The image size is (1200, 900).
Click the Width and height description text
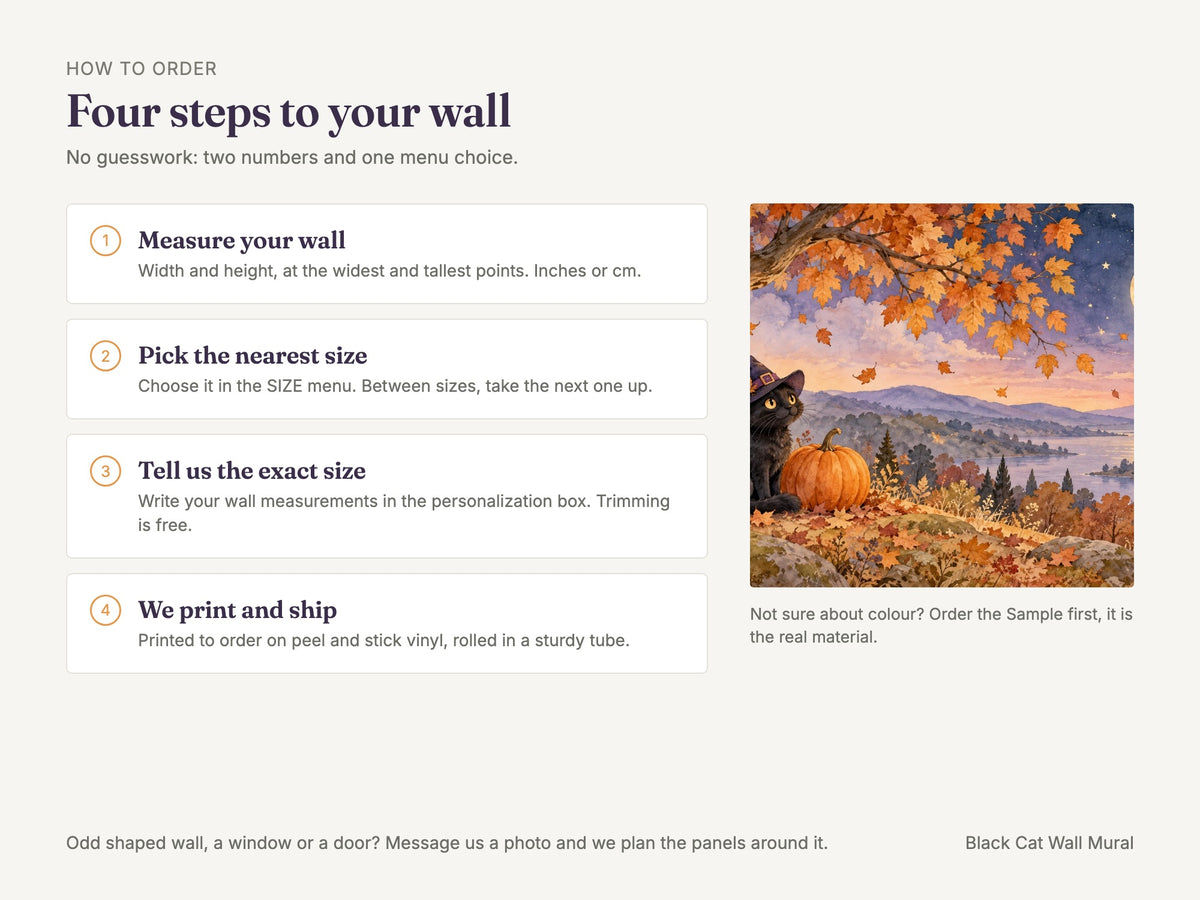pos(390,271)
